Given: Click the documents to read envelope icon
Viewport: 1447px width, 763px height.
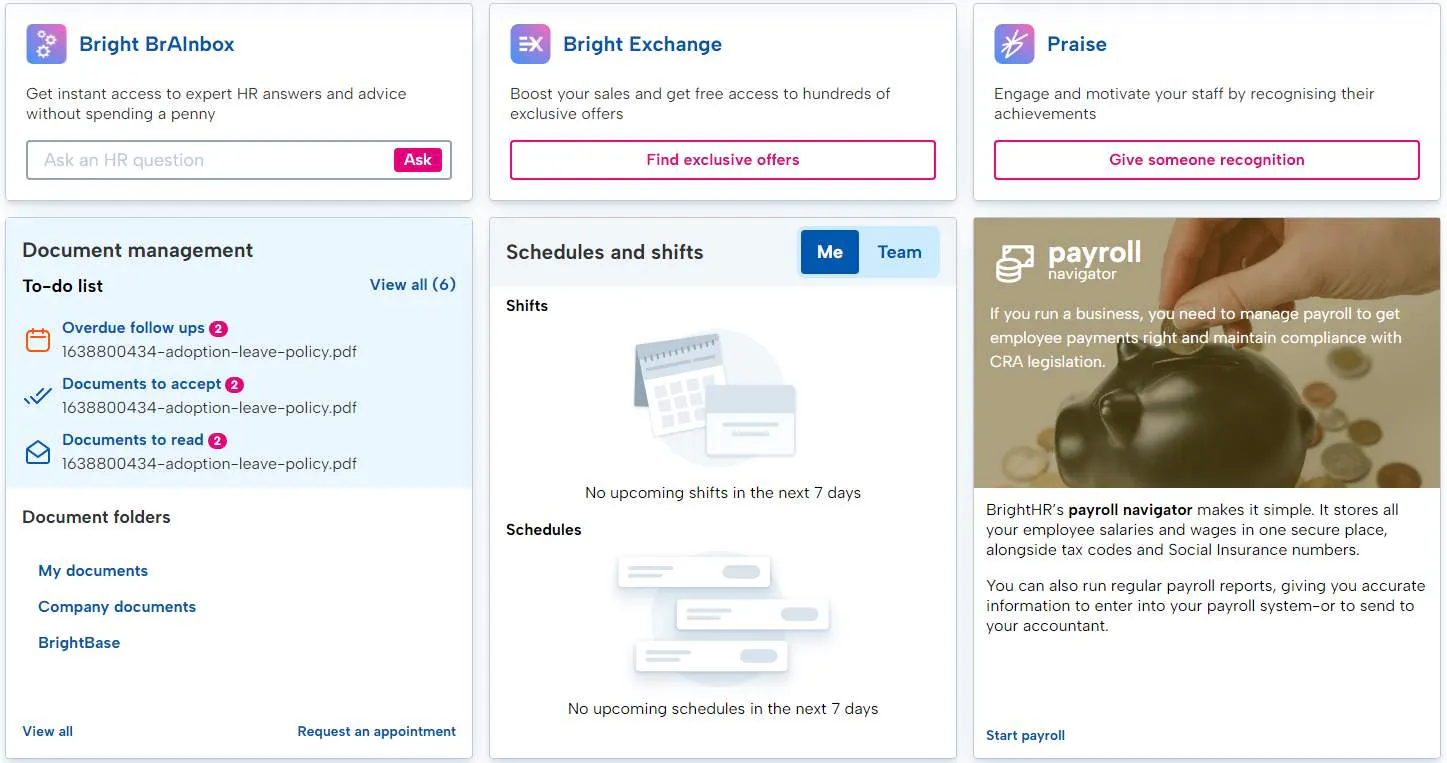Looking at the screenshot, I should pos(37,452).
